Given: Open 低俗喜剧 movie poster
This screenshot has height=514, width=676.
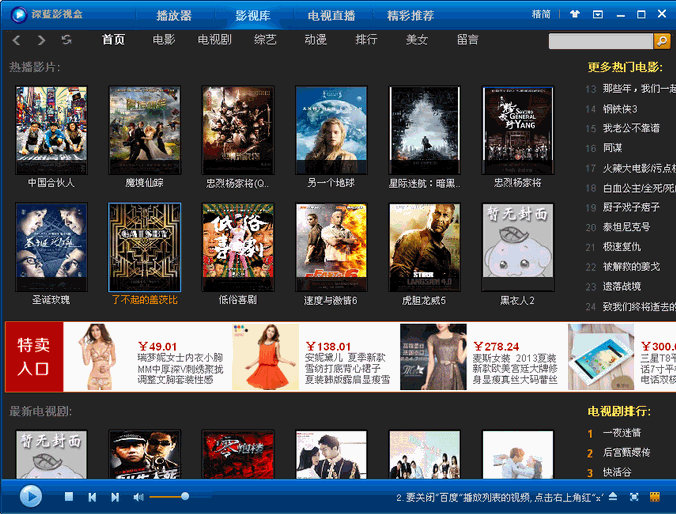Looking at the screenshot, I should point(238,247).
